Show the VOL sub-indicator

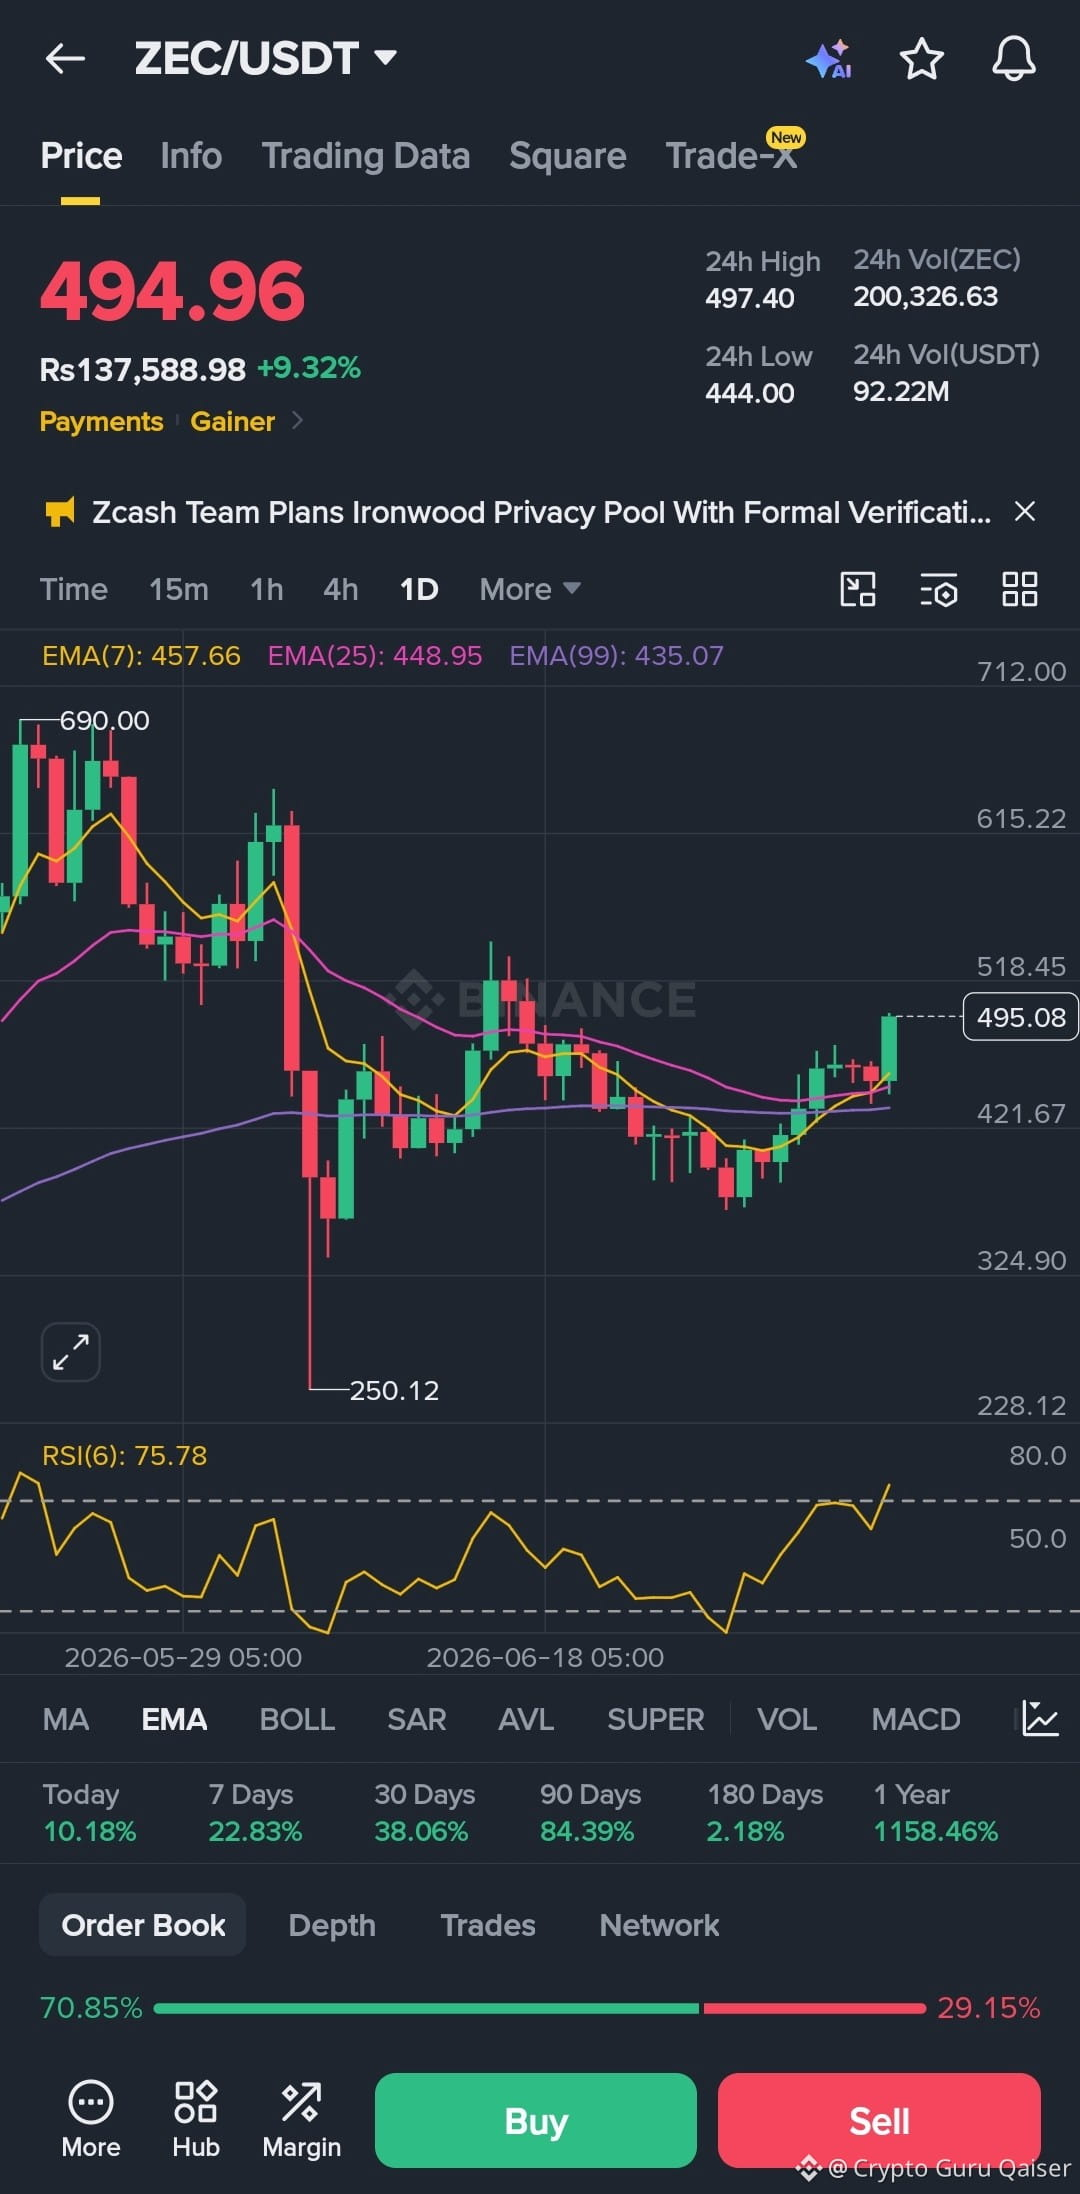pyautogui.click(x=787, y=1719)
